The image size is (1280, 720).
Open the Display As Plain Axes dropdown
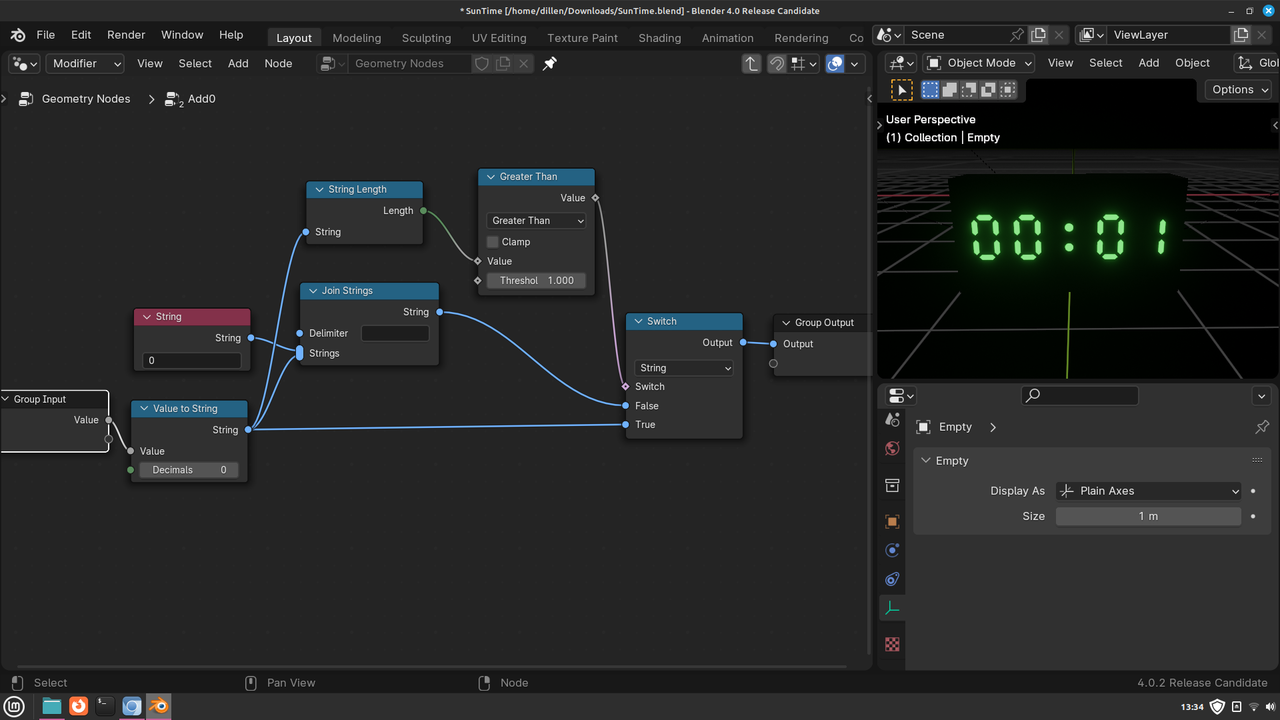(1148, 491)
